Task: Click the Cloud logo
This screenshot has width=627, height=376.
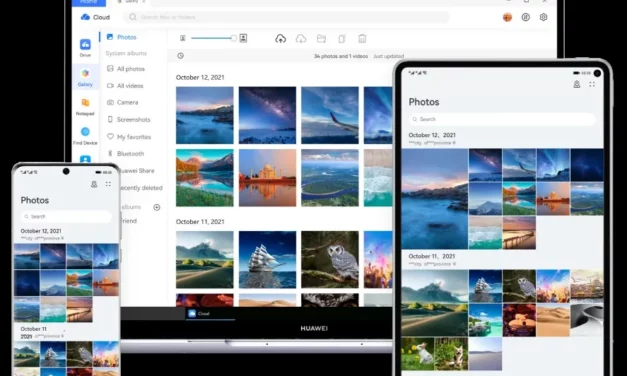Action: pos(95,17)
